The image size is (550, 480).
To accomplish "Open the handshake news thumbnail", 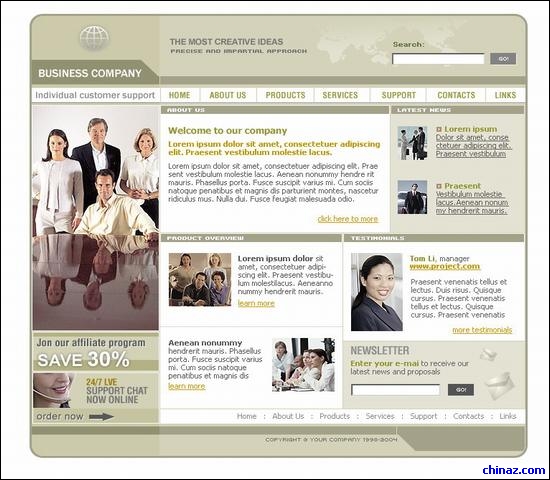I will pos(412,143).
